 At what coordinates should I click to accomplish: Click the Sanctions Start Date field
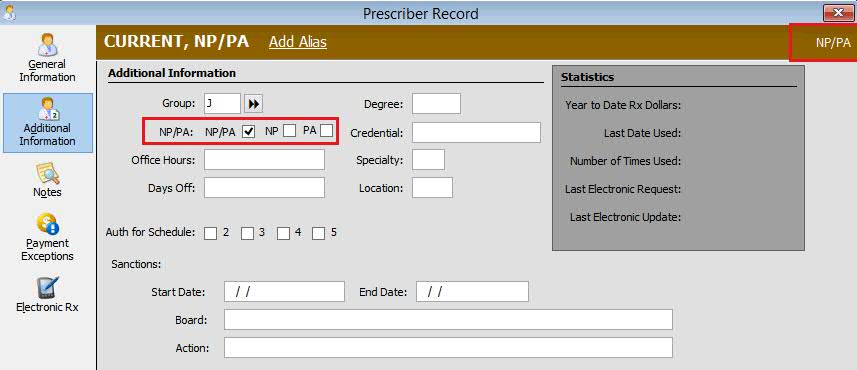point(284,291)
